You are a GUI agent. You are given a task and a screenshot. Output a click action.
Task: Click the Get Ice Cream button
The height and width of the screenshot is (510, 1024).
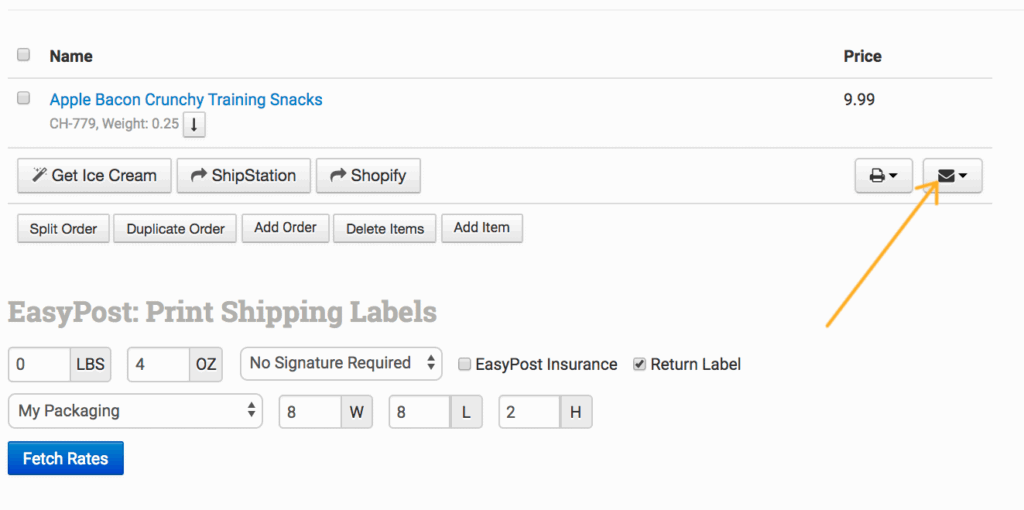(94, 176)
